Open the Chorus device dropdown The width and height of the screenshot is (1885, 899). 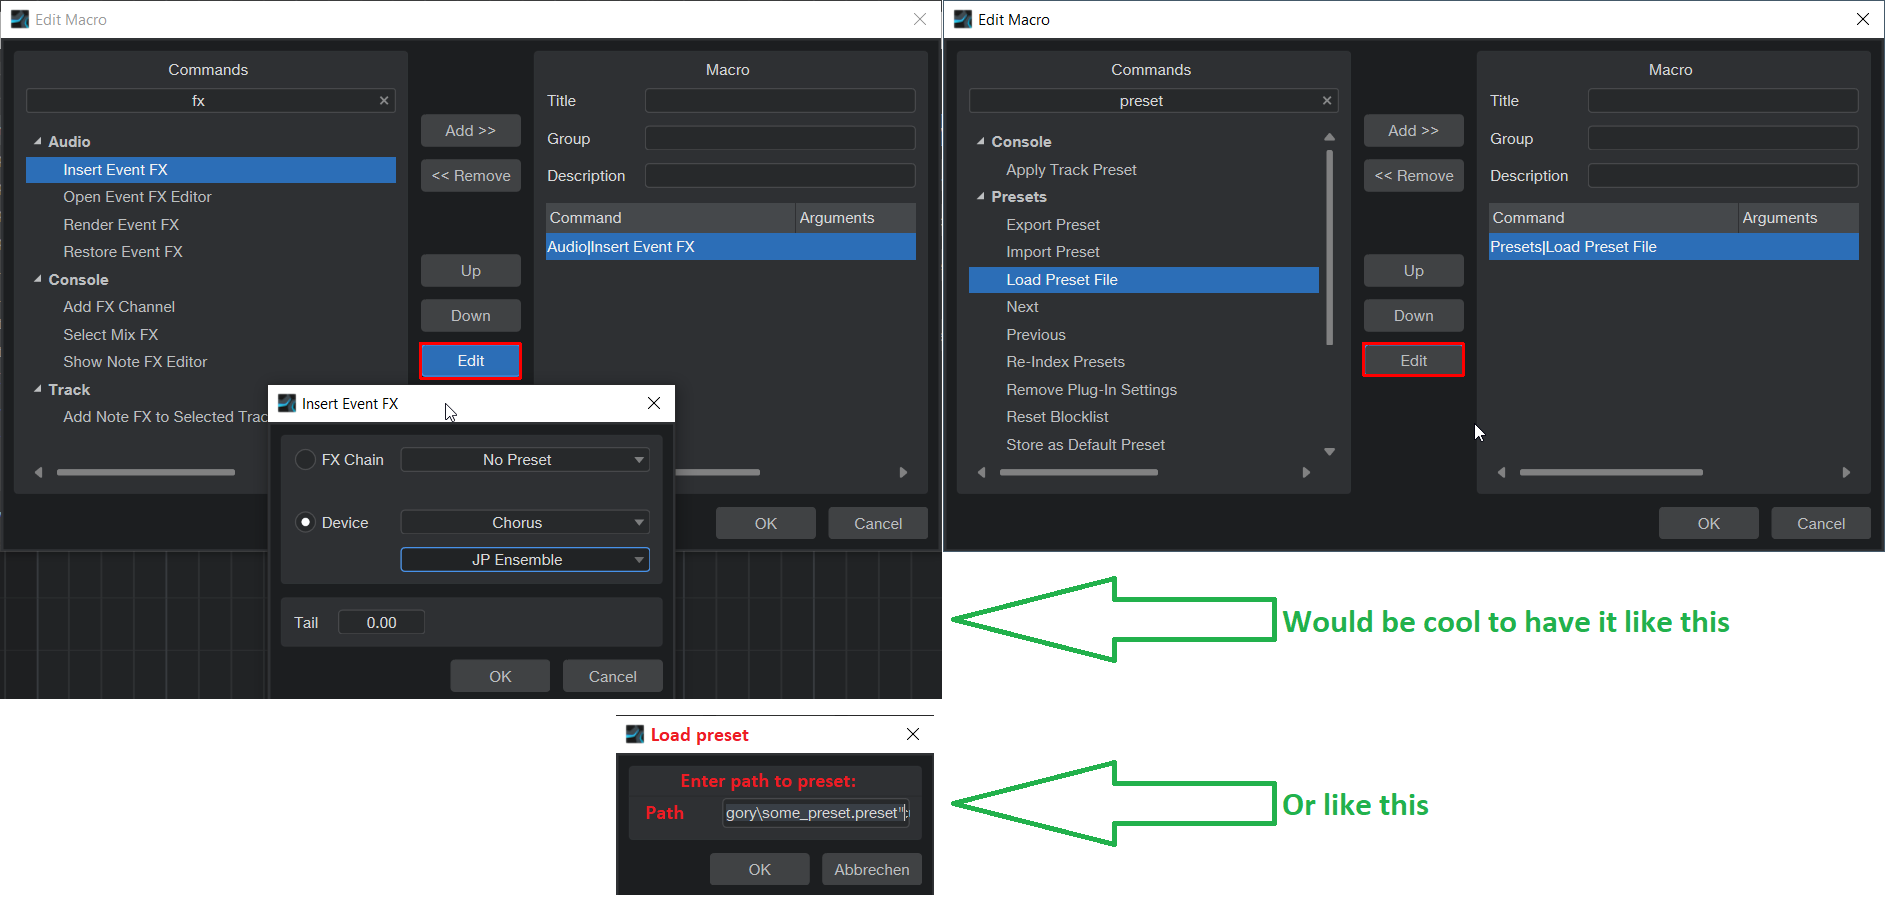(x=525, y=523)
